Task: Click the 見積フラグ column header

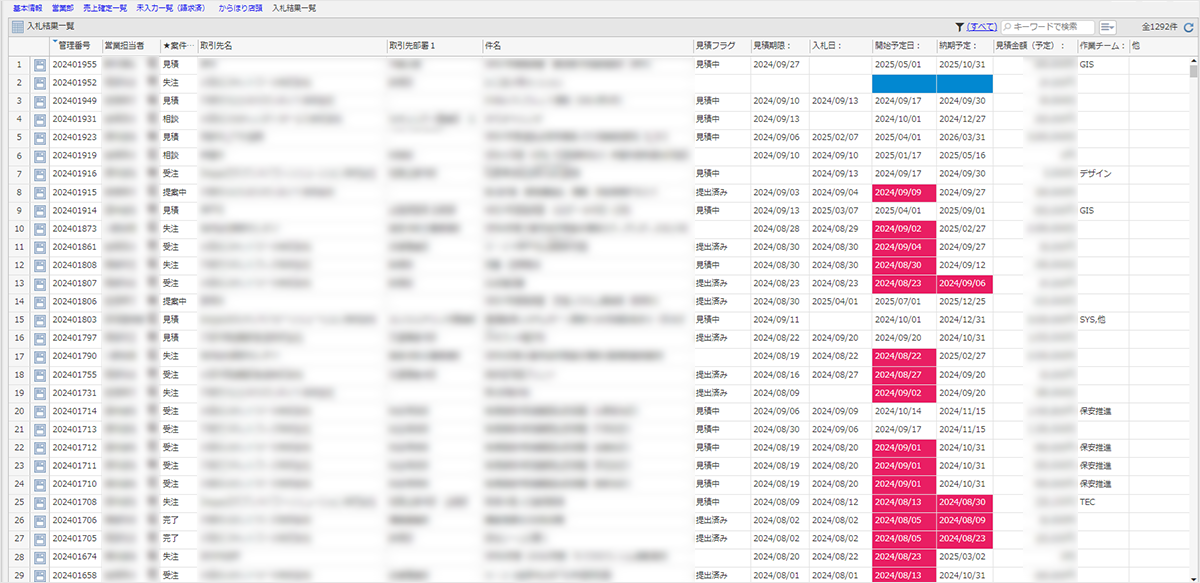Action: [716, 46]
